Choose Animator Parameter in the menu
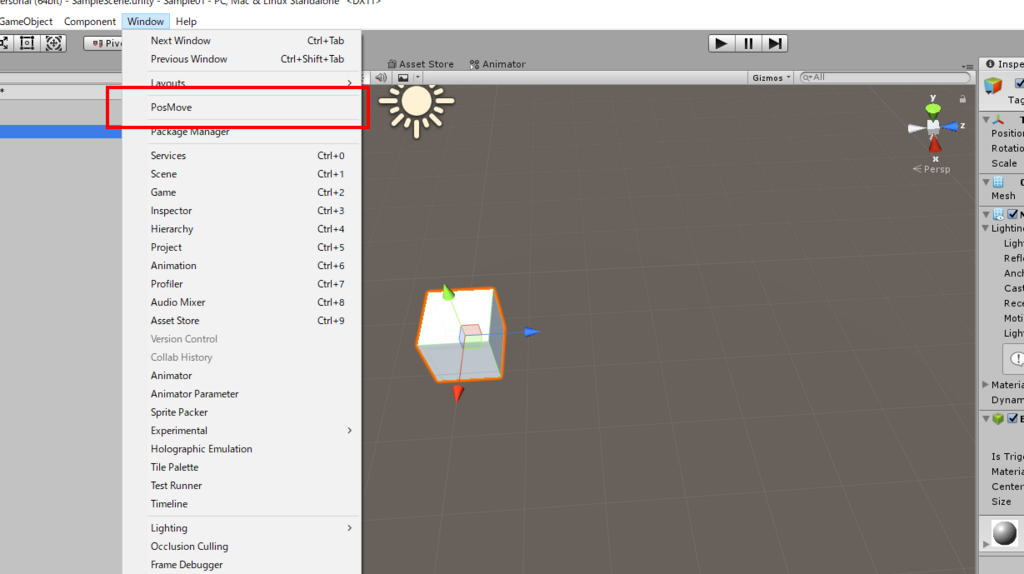The image size is (1024, 574). (x=242, y=394)
